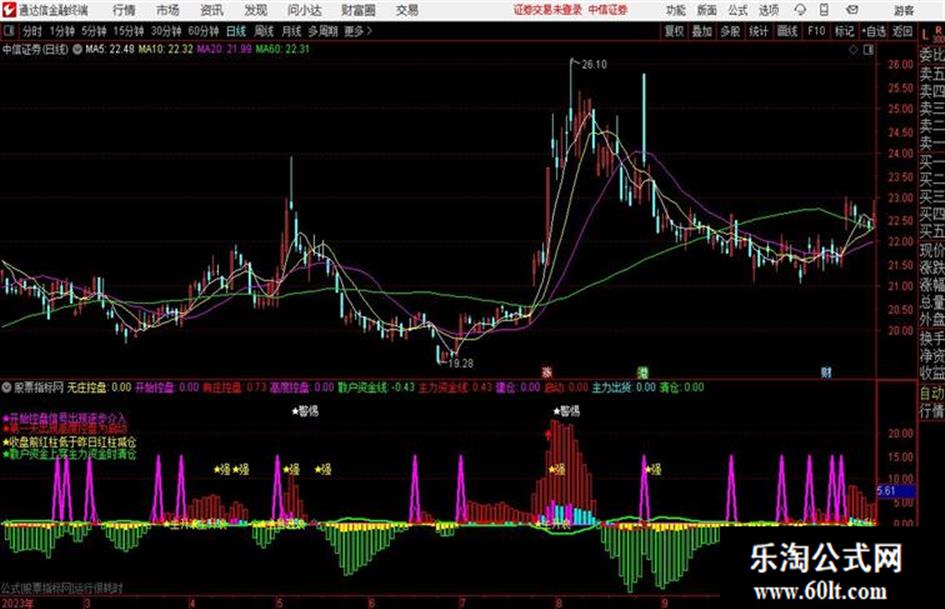Open the 功能 menu

click(676, 10)
